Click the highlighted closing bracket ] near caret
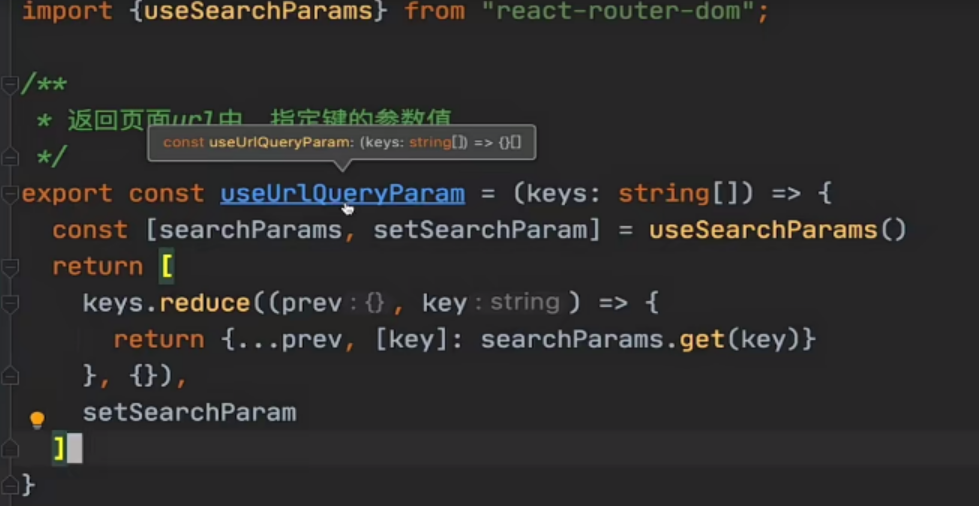979x506 pixels. coord(59,449)
